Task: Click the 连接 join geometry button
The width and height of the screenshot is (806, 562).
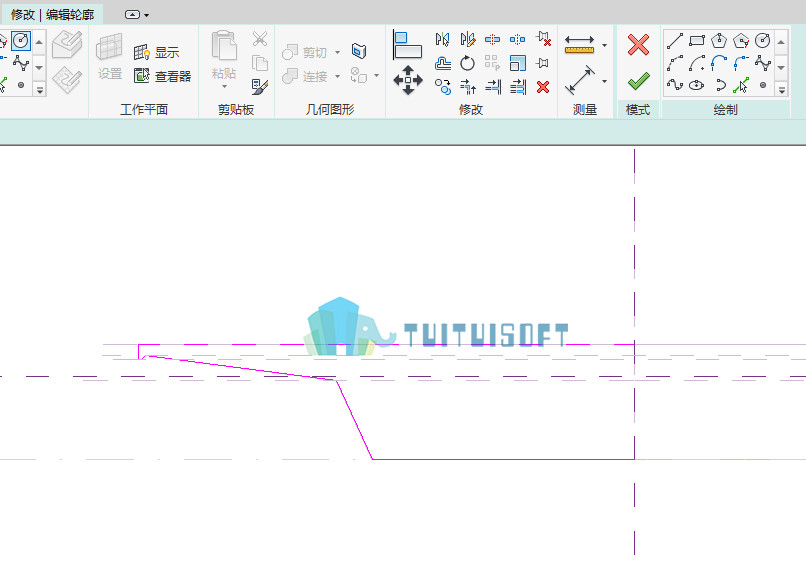Action: point(305,76)
